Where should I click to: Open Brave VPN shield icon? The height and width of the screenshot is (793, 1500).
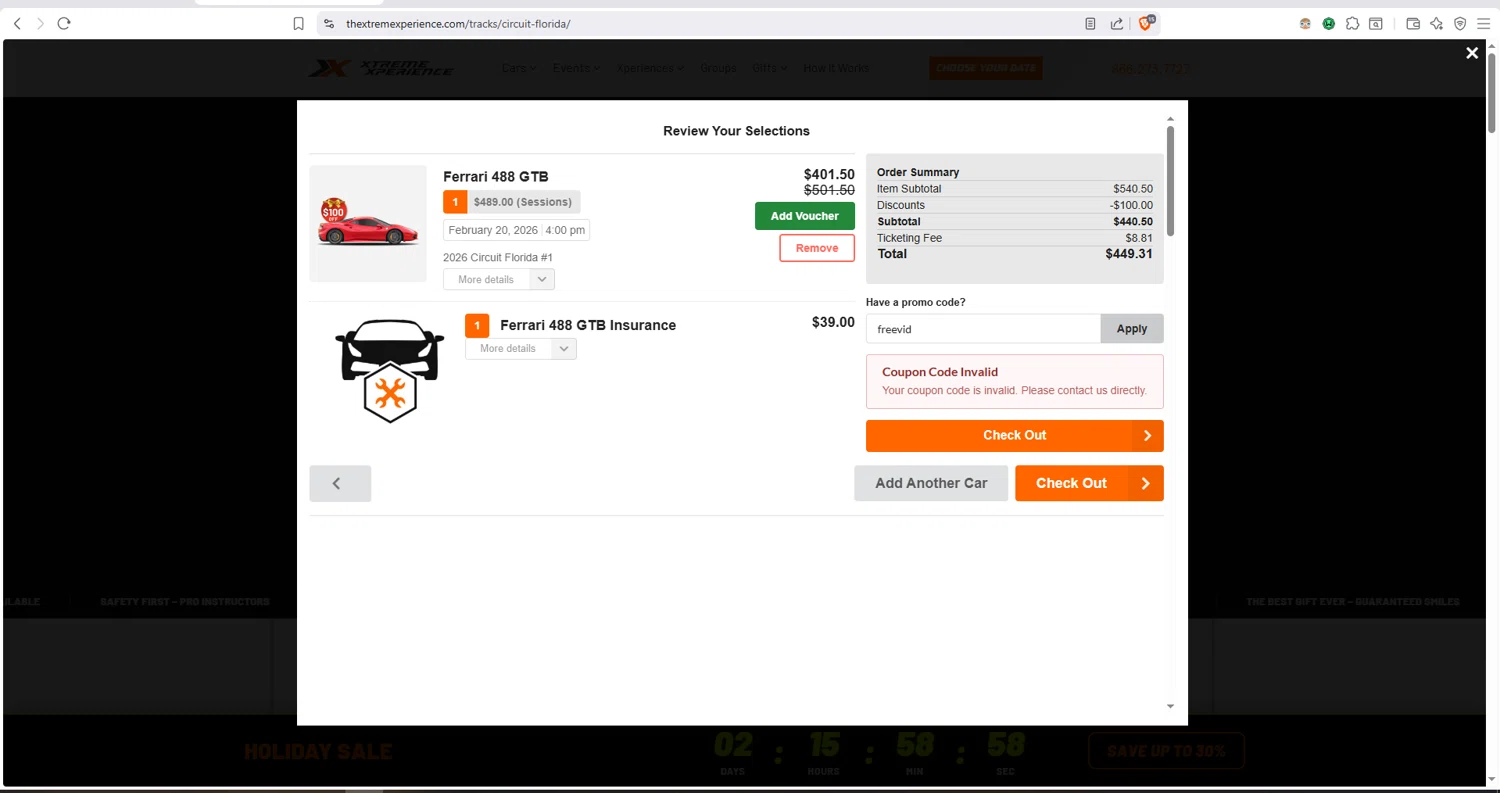tap(1460, 23)
